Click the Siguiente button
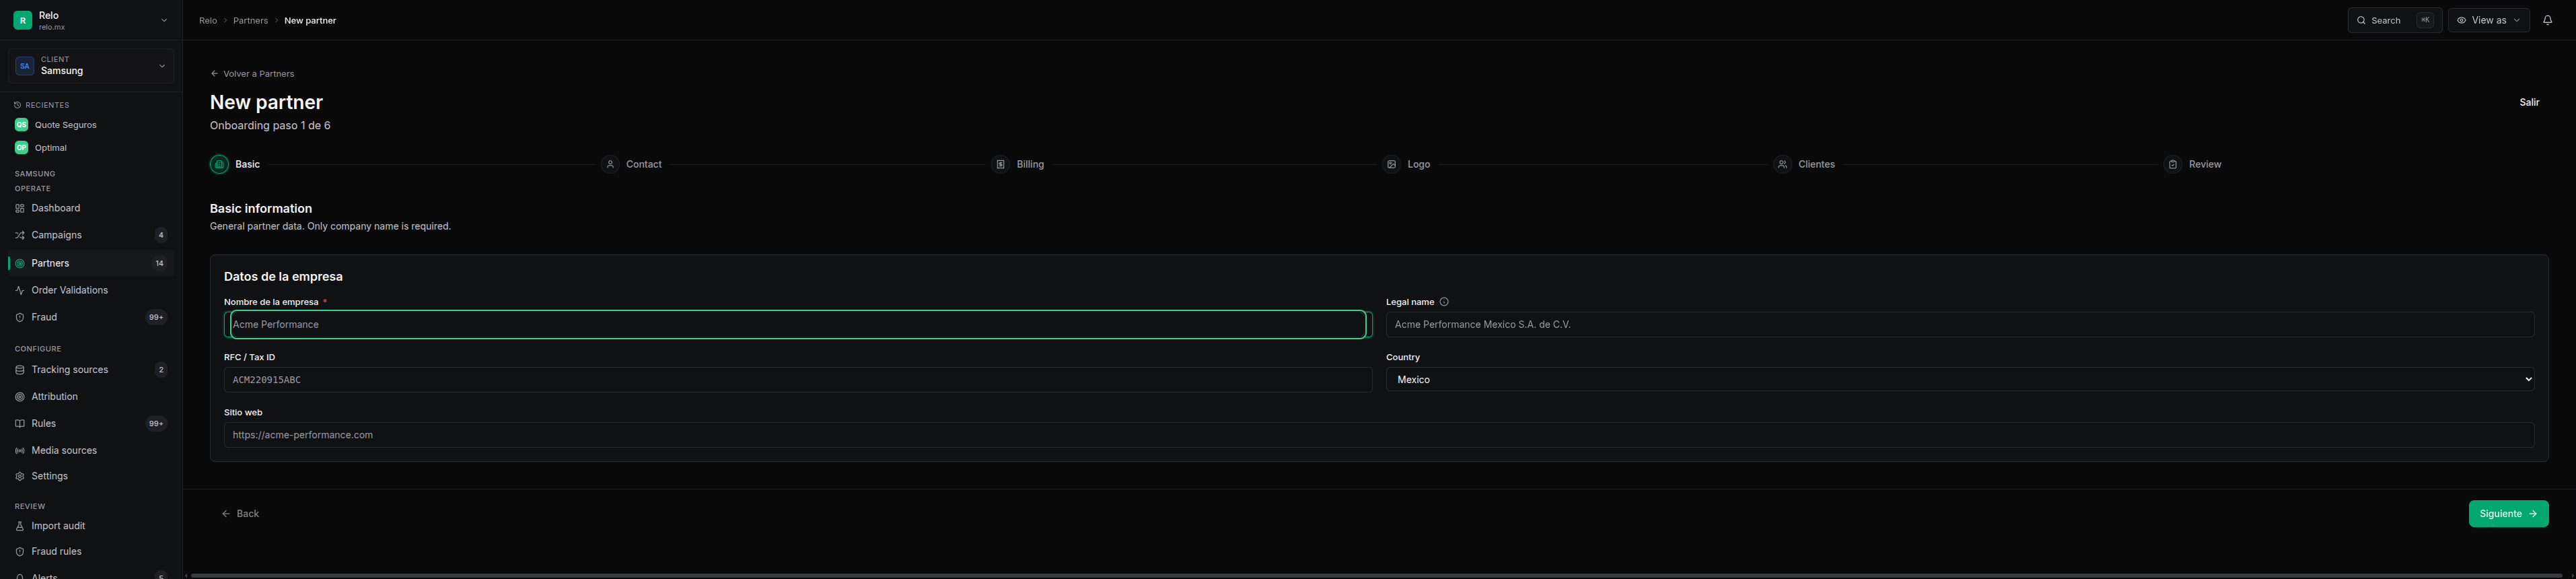 (2508, 514)
